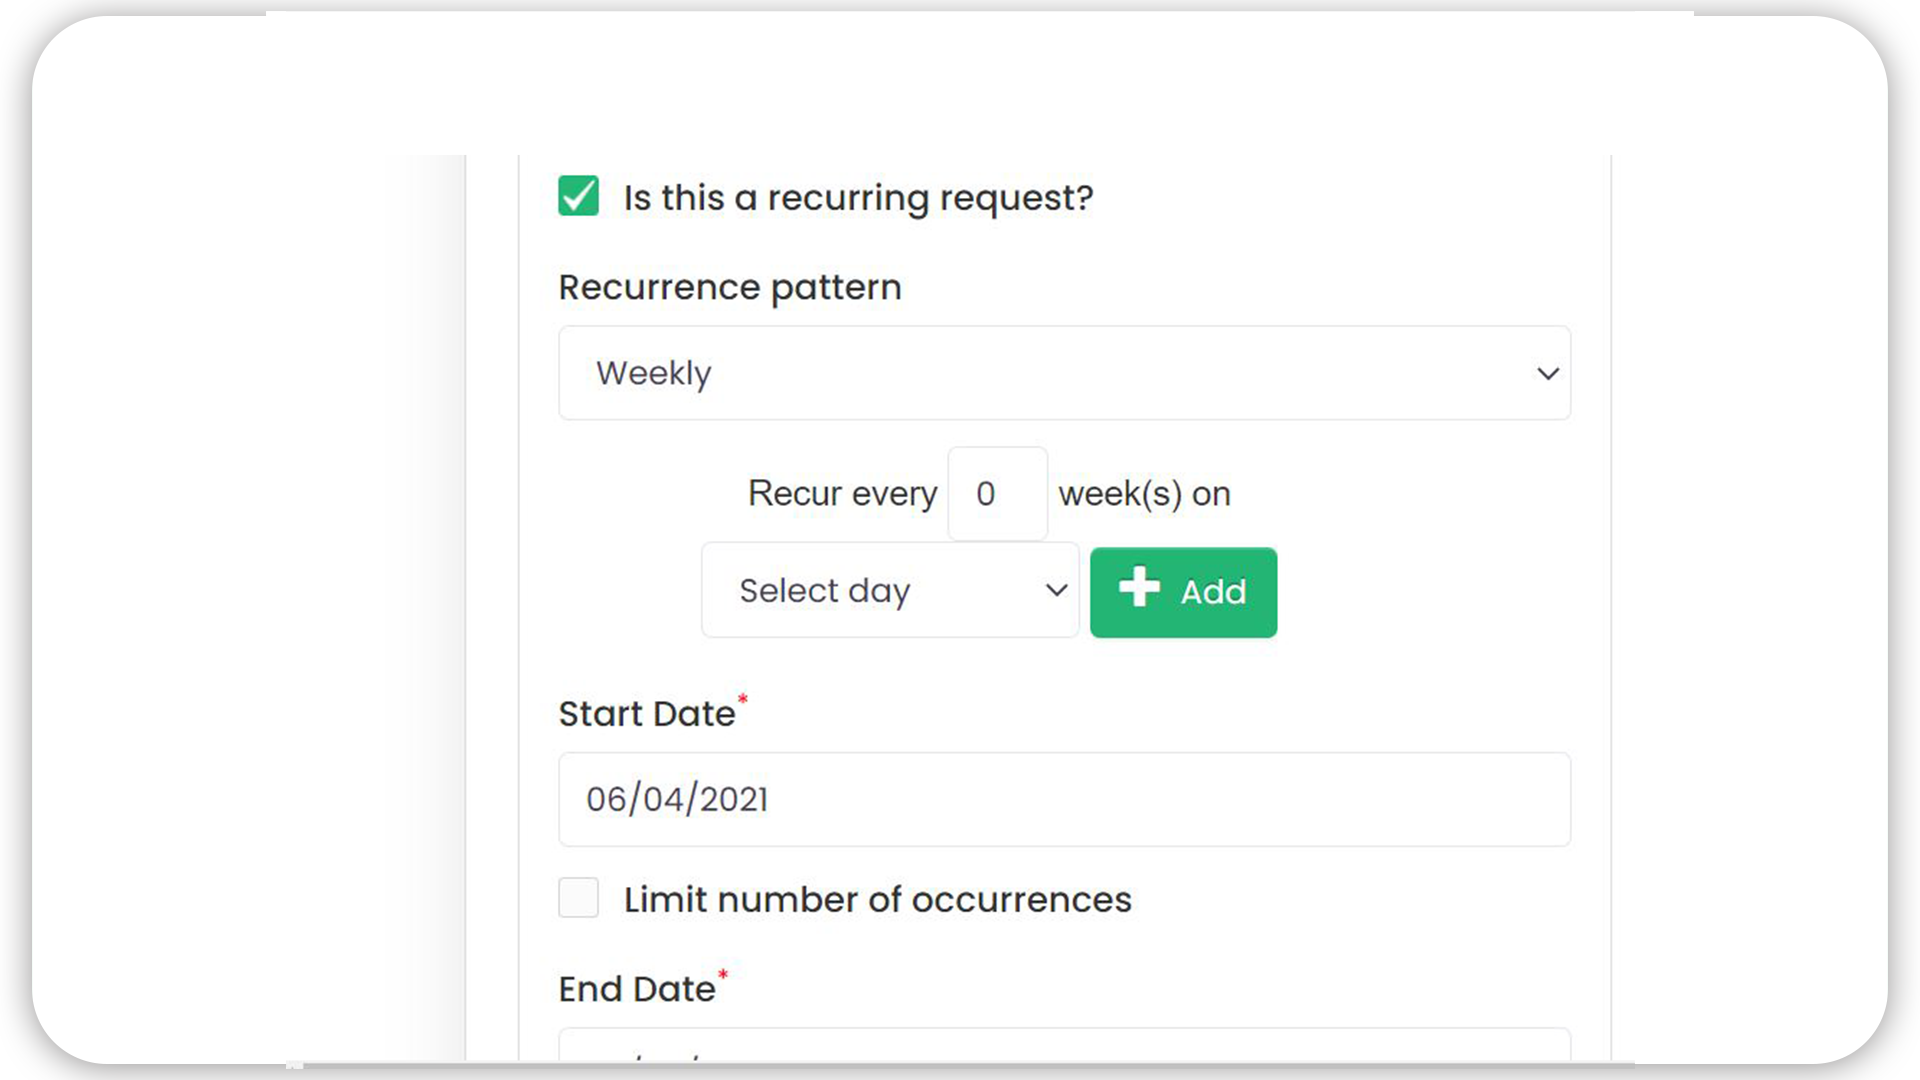Open the Select day dropdown
This screenshot has height=1080, width=1920.
890,590
